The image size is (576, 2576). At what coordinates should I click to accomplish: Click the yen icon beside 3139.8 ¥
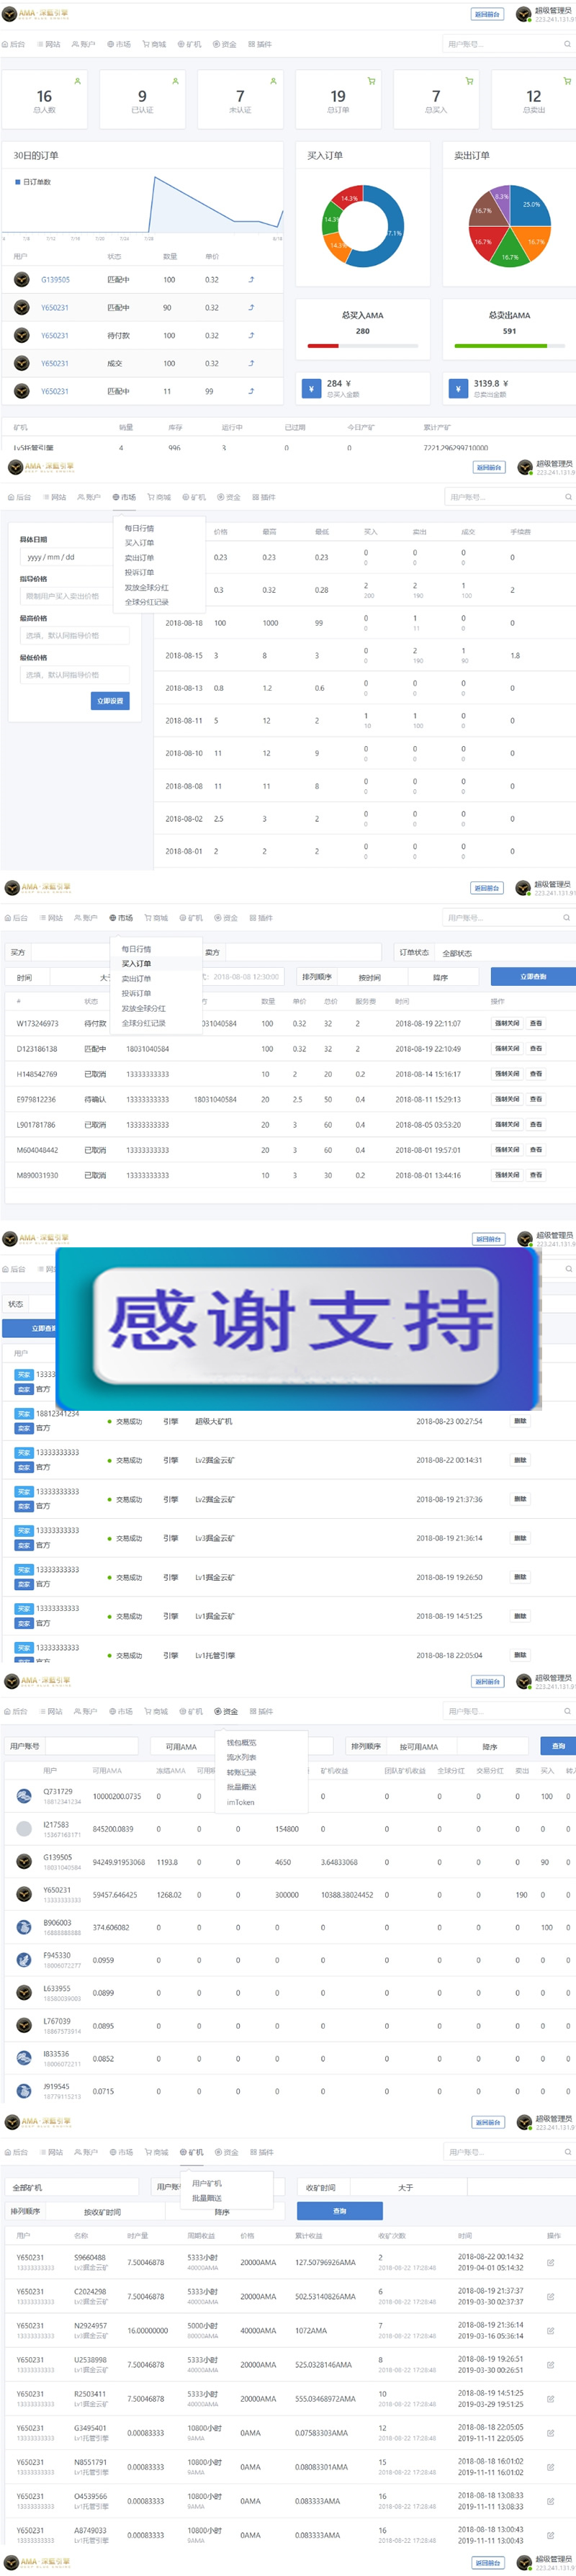(x=458, y=388)
